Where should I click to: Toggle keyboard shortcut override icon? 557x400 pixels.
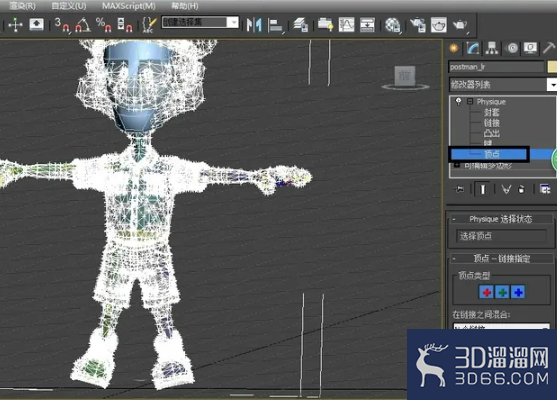tap(36, 25)
